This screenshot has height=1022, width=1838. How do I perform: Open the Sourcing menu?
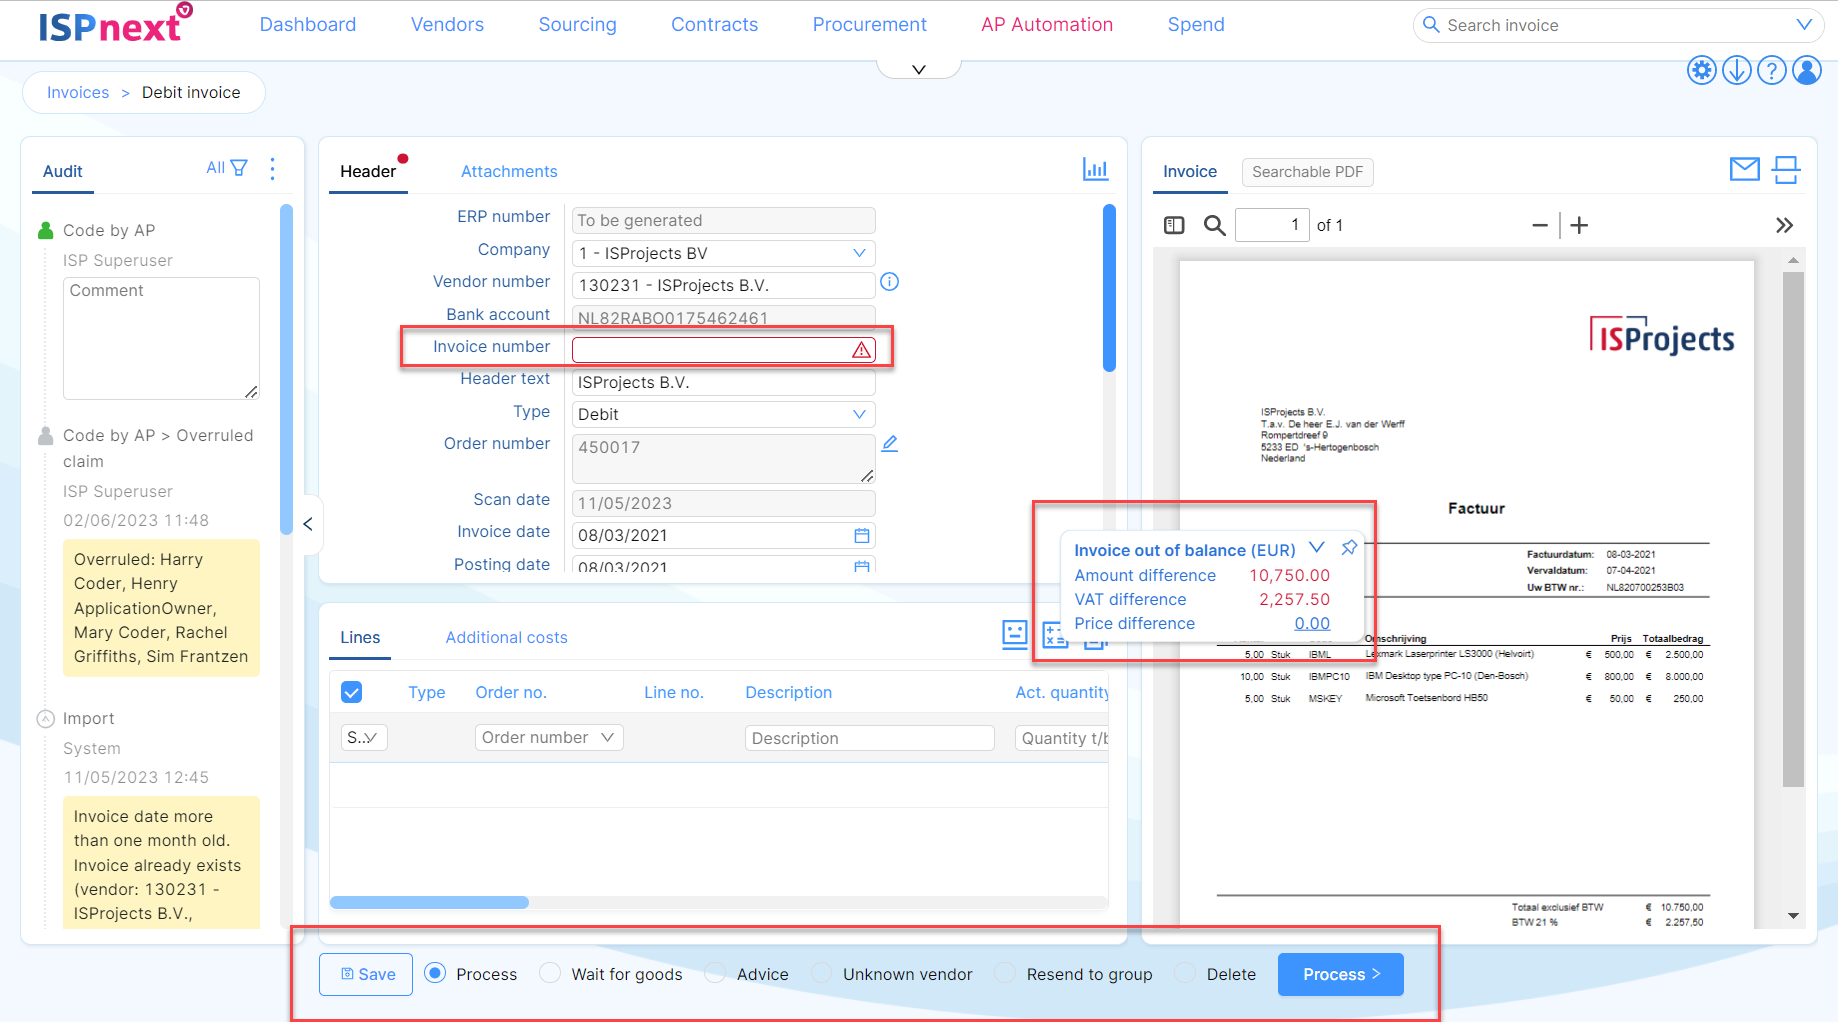coord(578,25)
